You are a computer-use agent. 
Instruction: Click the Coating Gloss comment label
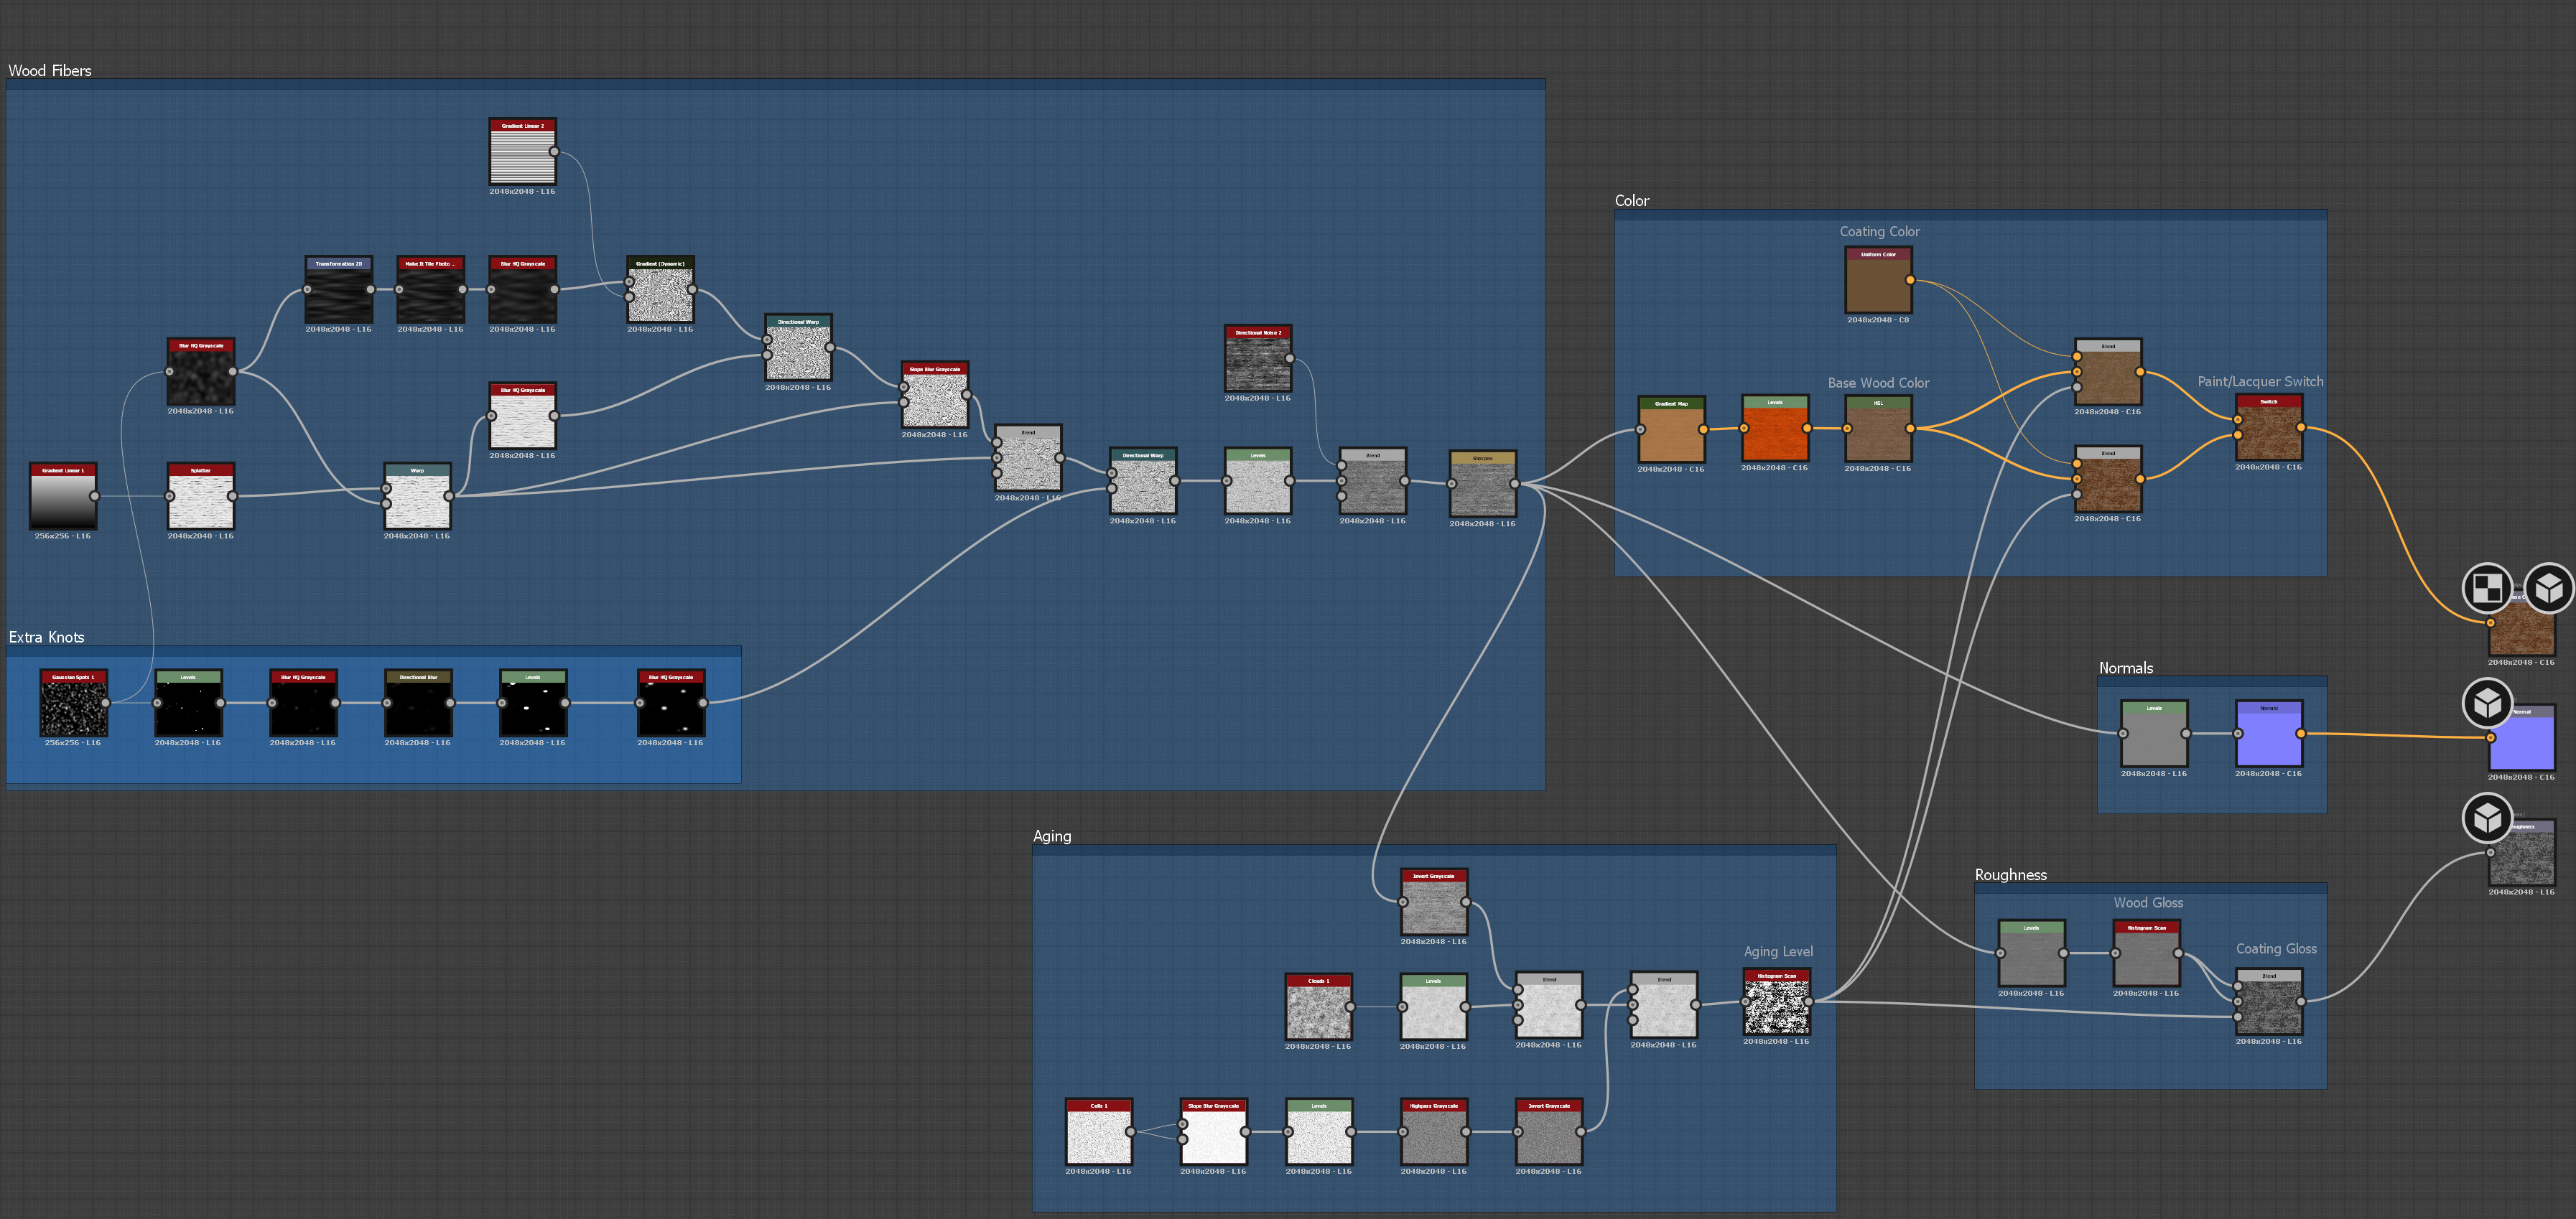click(x=2276, y=948)
